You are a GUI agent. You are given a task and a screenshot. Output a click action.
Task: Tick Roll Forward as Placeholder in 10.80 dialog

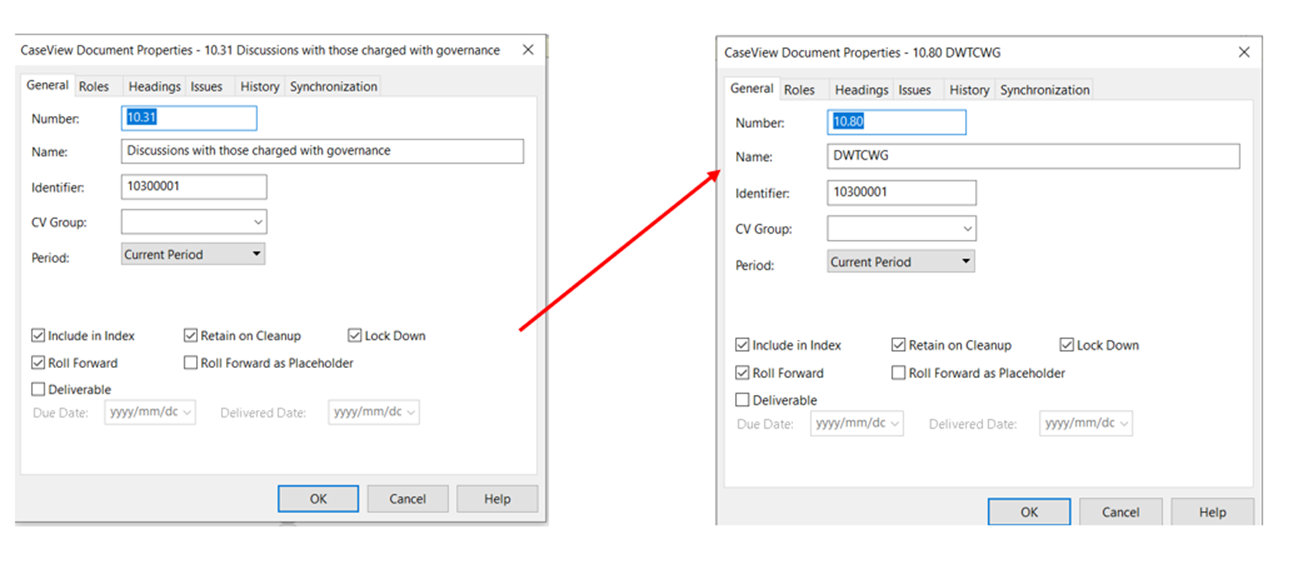coord(899,373)
